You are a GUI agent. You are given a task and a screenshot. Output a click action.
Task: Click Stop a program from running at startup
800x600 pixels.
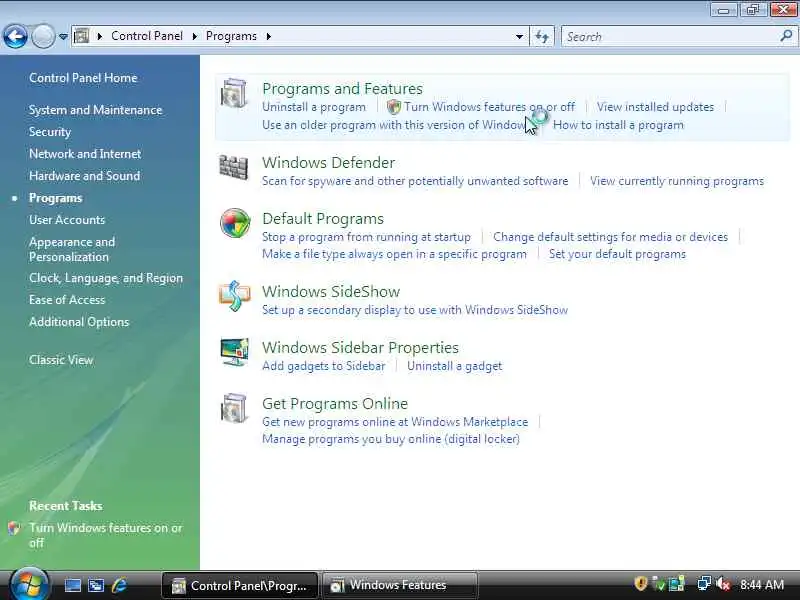pyautogui.click(x=366, y=237)
